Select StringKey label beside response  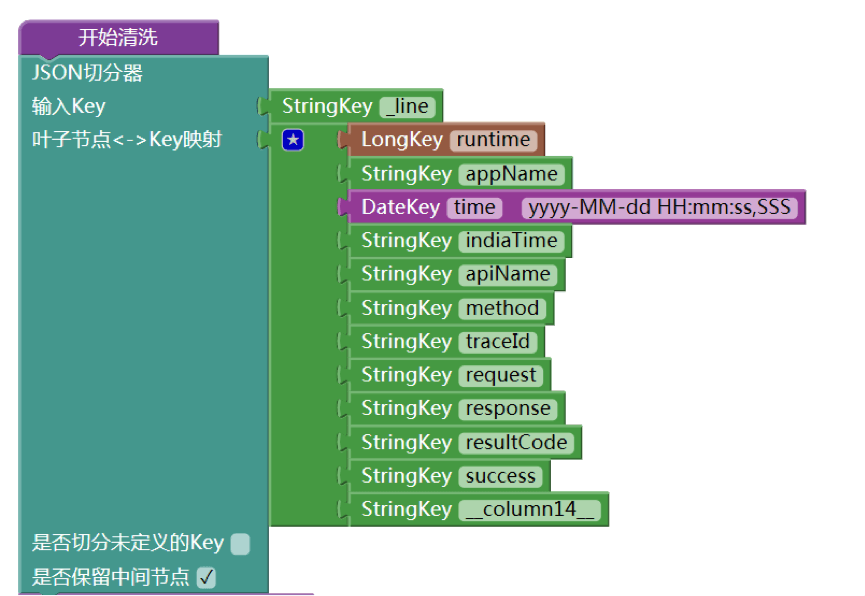tap(407, 409)
